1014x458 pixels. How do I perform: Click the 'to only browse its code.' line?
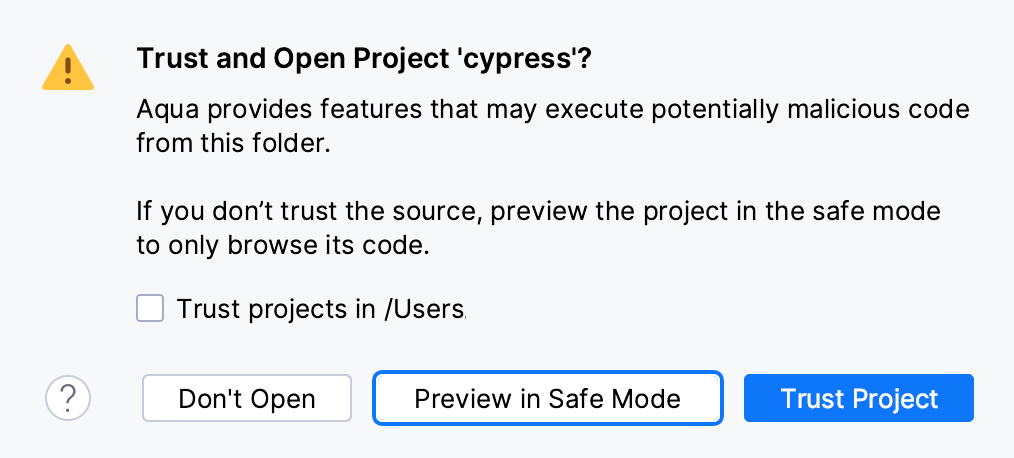coord(282,246)
